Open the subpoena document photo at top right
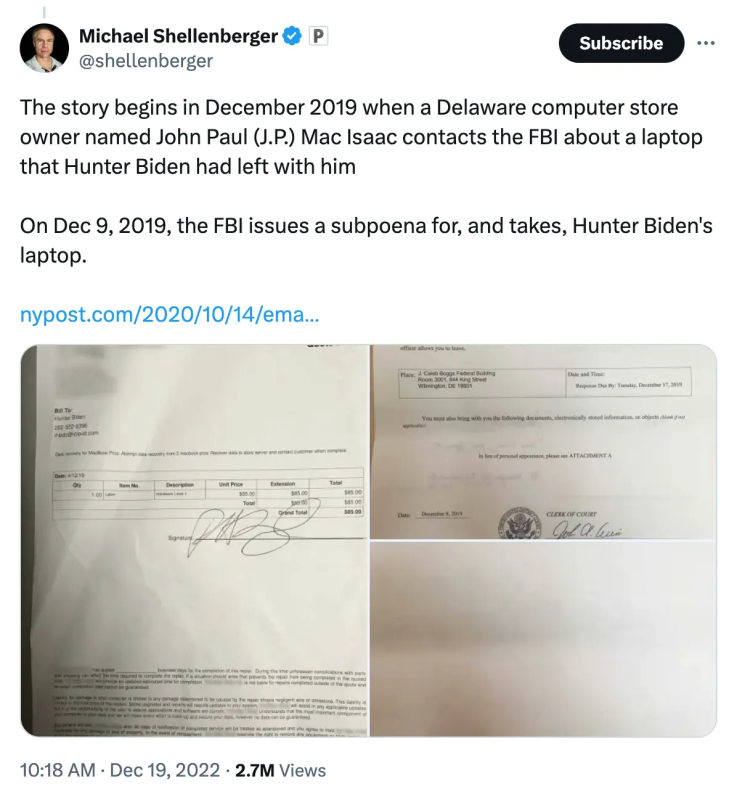Image resolution: width=737 pixels, height=800 pixels. pos(543,441)
